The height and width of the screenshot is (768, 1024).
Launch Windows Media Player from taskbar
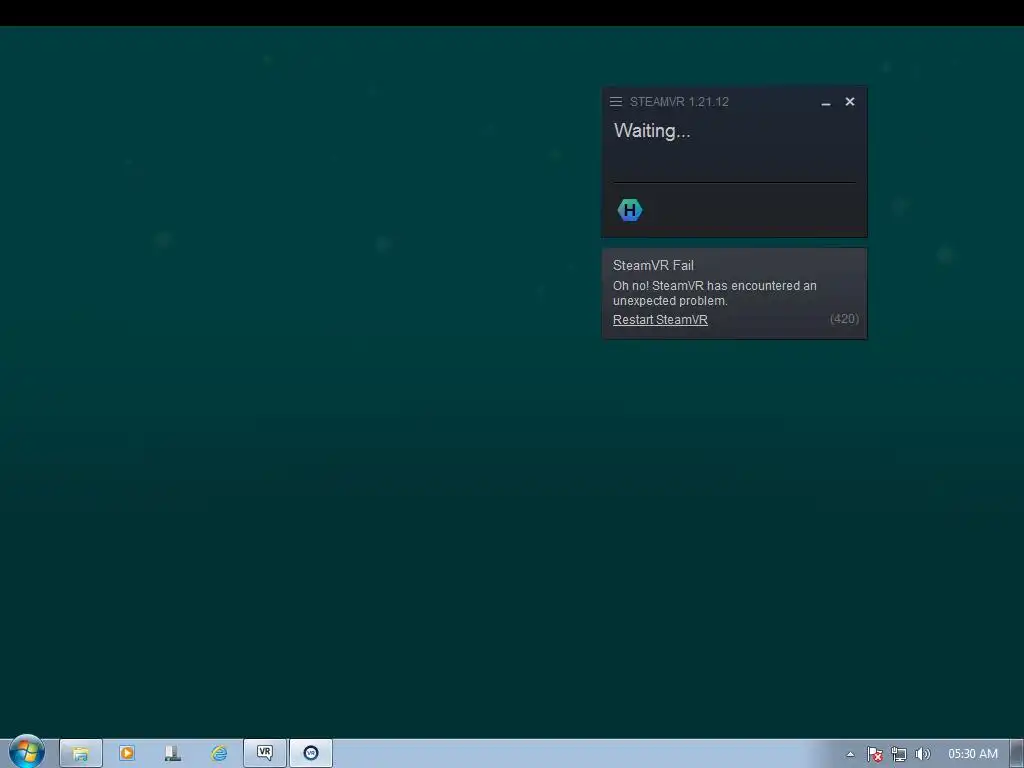tap(127, 753)
